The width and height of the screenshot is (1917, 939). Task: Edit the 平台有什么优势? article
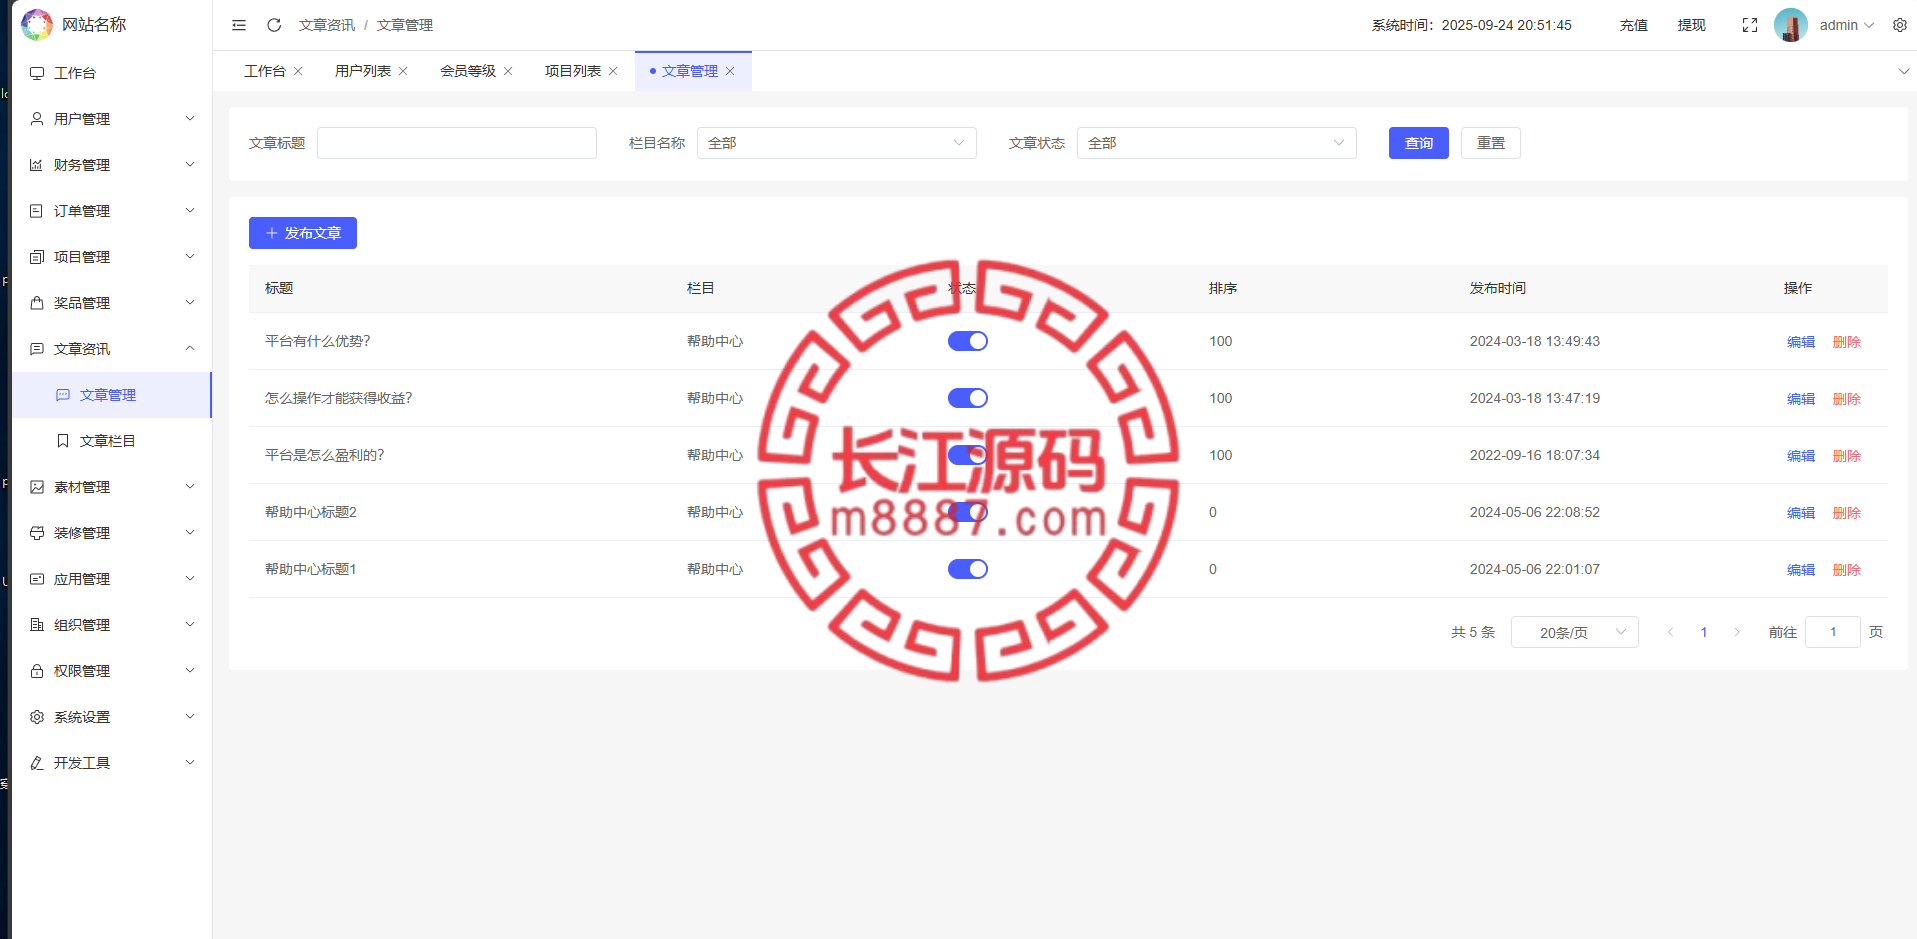(x=1801, y=342)
